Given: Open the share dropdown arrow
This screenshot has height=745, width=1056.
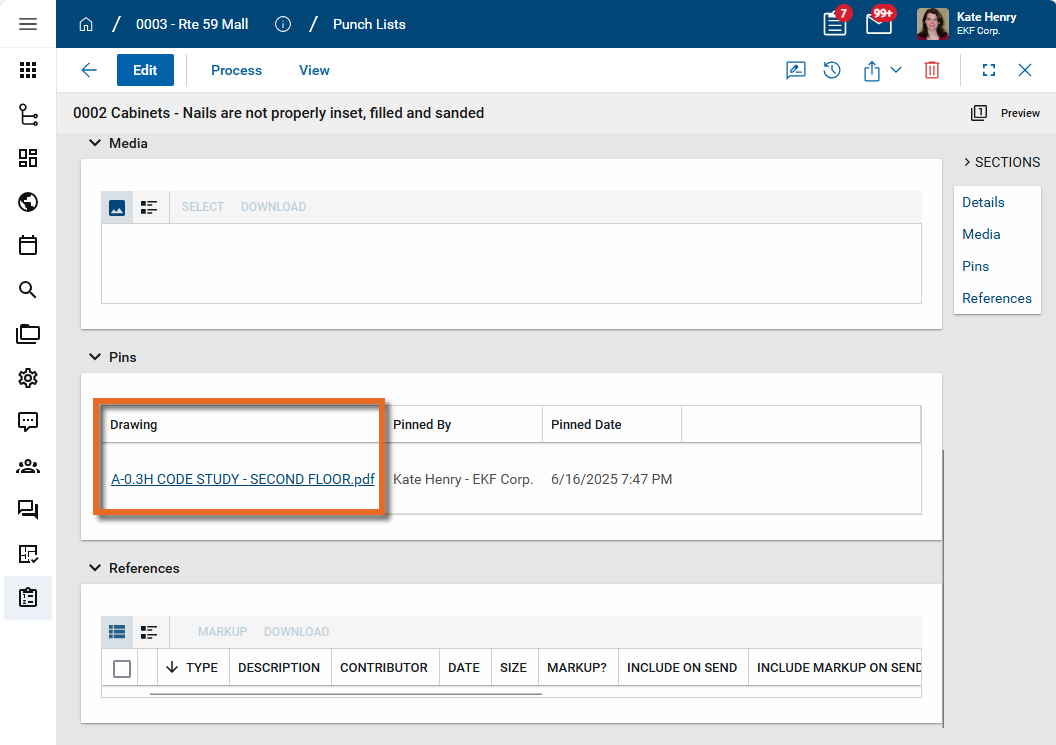Looking at the screenshot, I should [x=896, y=70].
